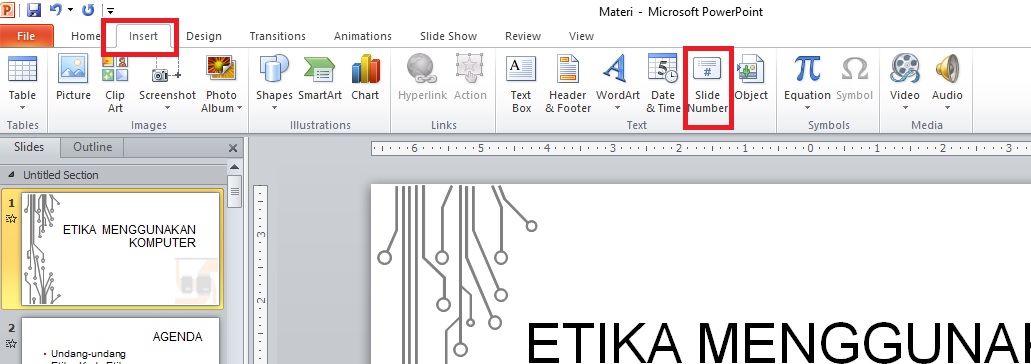Insert a SmartArt graphic
1031x364 pixels.
(x=320, y=79)
